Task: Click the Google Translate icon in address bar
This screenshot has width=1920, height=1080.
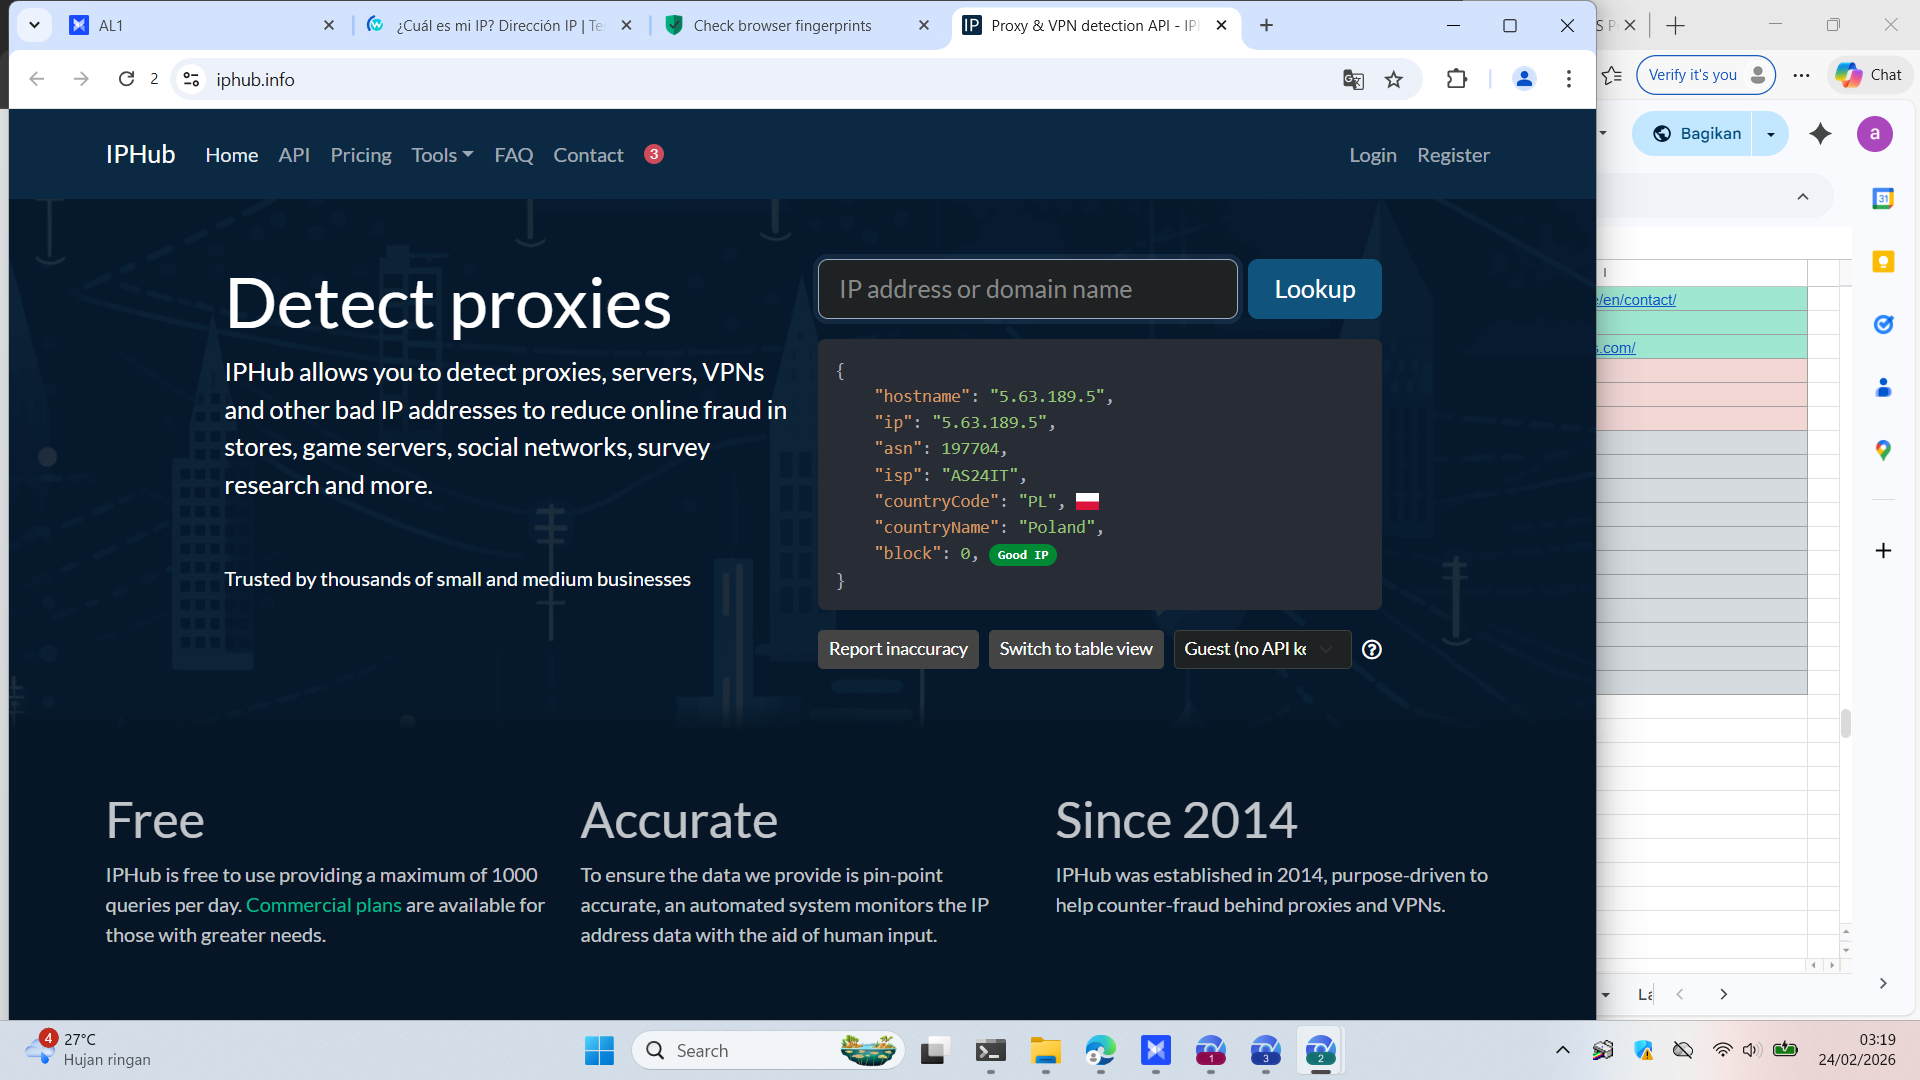Action: (1353, 80)
